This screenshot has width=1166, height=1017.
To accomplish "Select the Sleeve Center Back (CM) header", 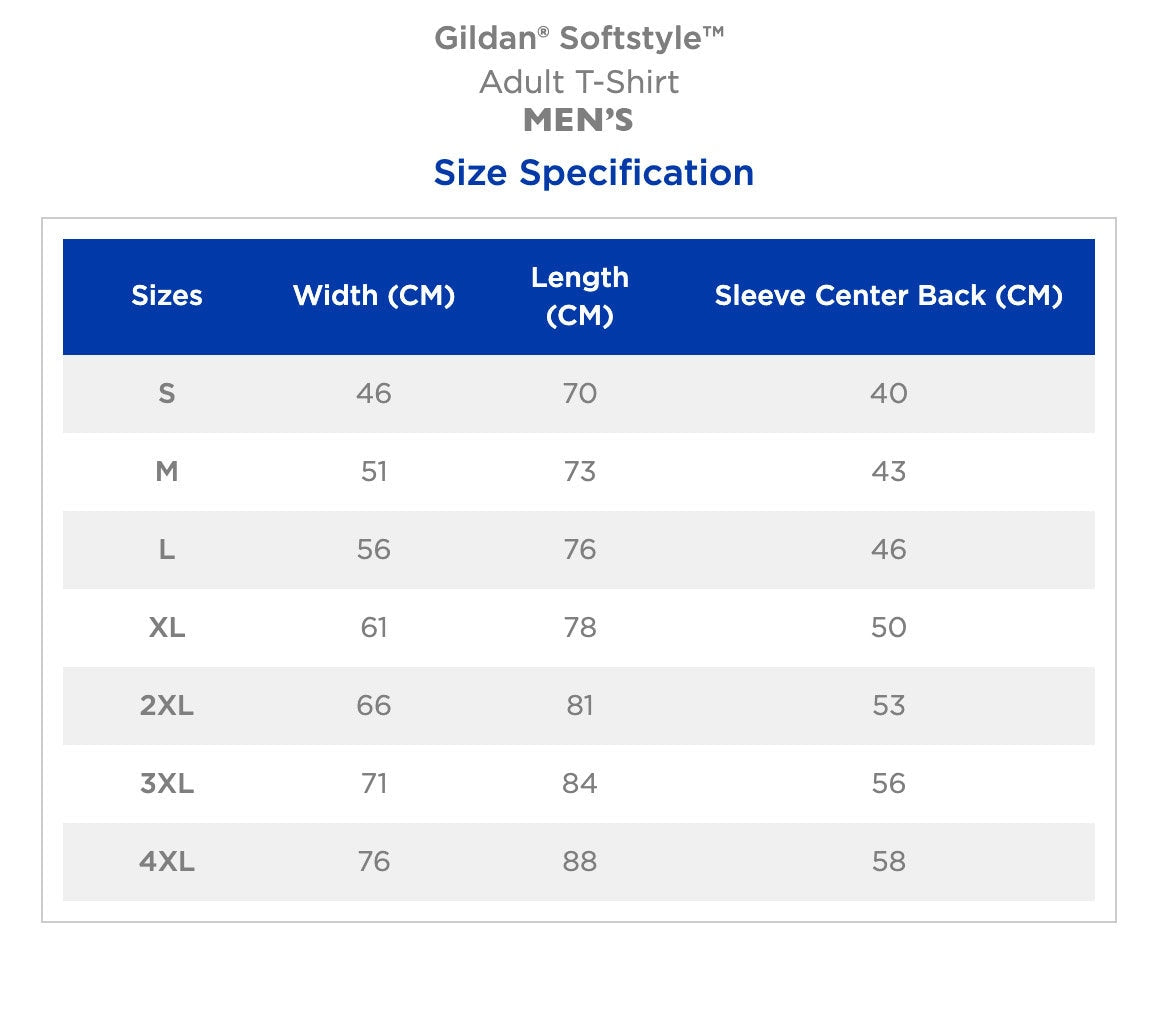I will 888,296.
